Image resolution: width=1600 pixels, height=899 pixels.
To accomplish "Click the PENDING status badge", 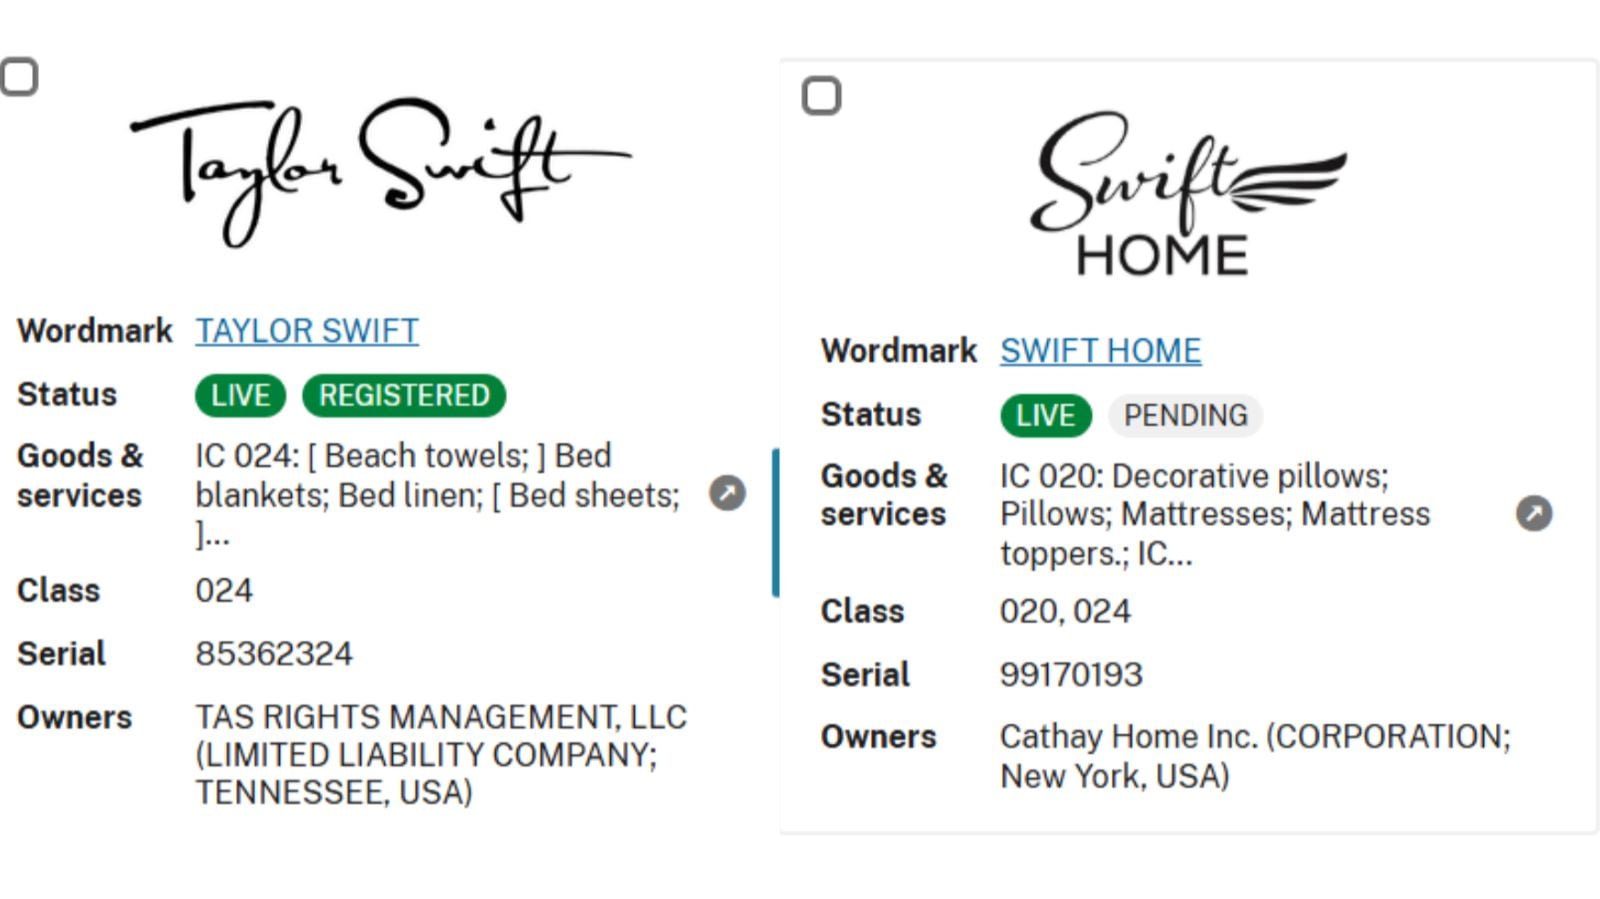I will 1185,415.
